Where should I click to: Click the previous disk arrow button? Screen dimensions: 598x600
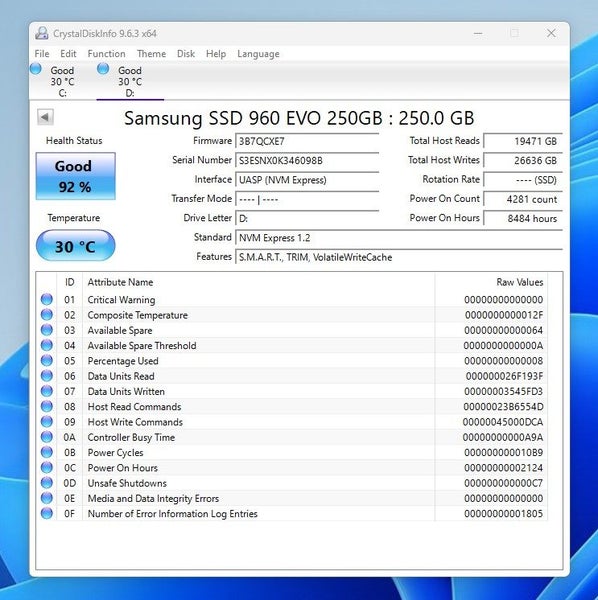(45, 117)
